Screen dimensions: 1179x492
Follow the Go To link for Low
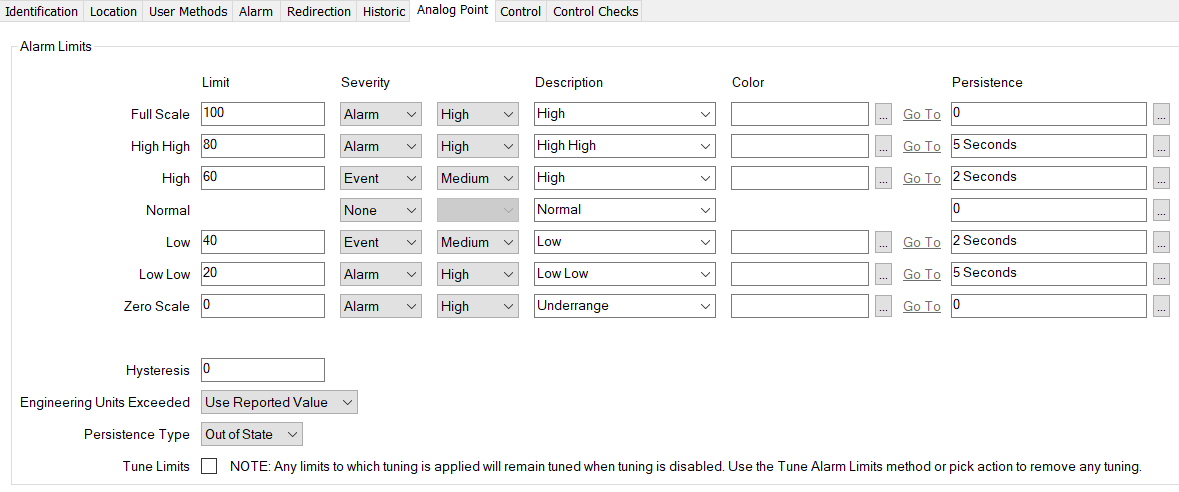921,242
